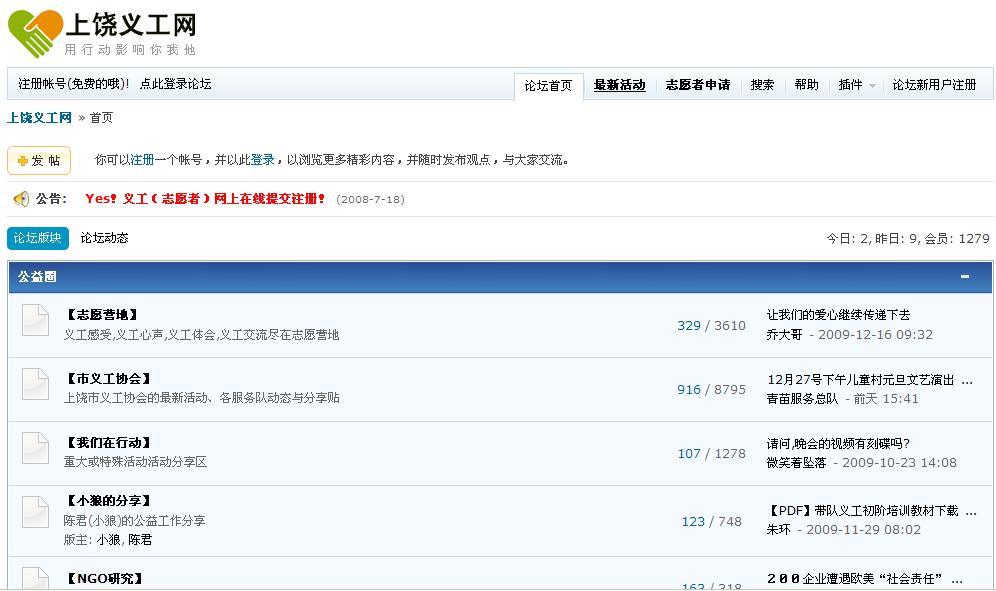Click timestamp 前天 15:41

point(885,398)
